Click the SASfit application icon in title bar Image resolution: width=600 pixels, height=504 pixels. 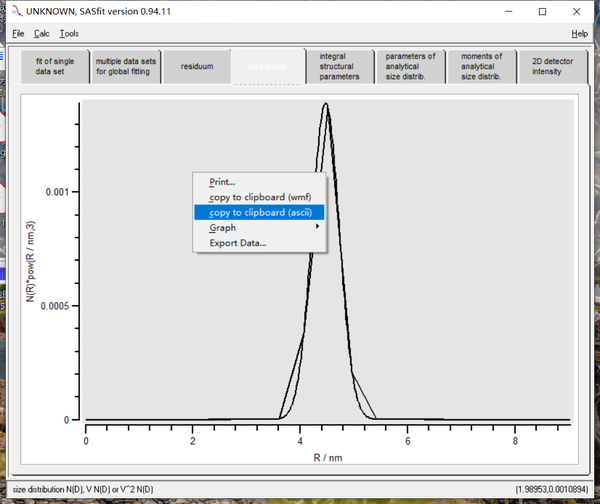click(16, 11)
